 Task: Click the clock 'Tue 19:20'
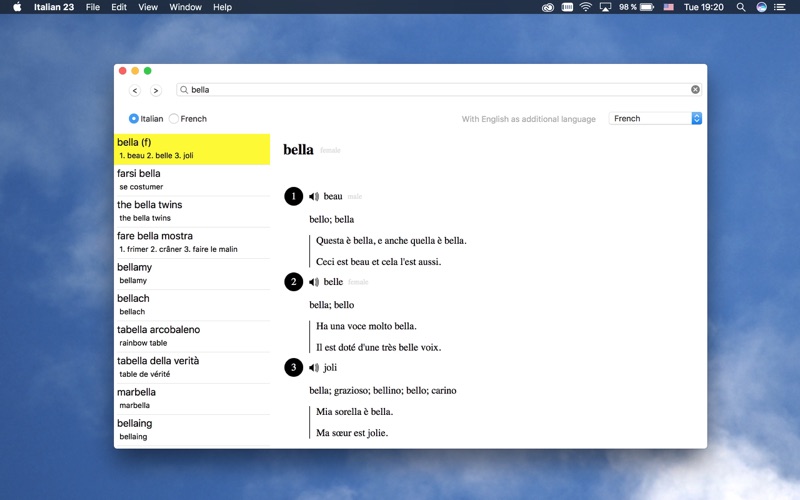[704, 7]
